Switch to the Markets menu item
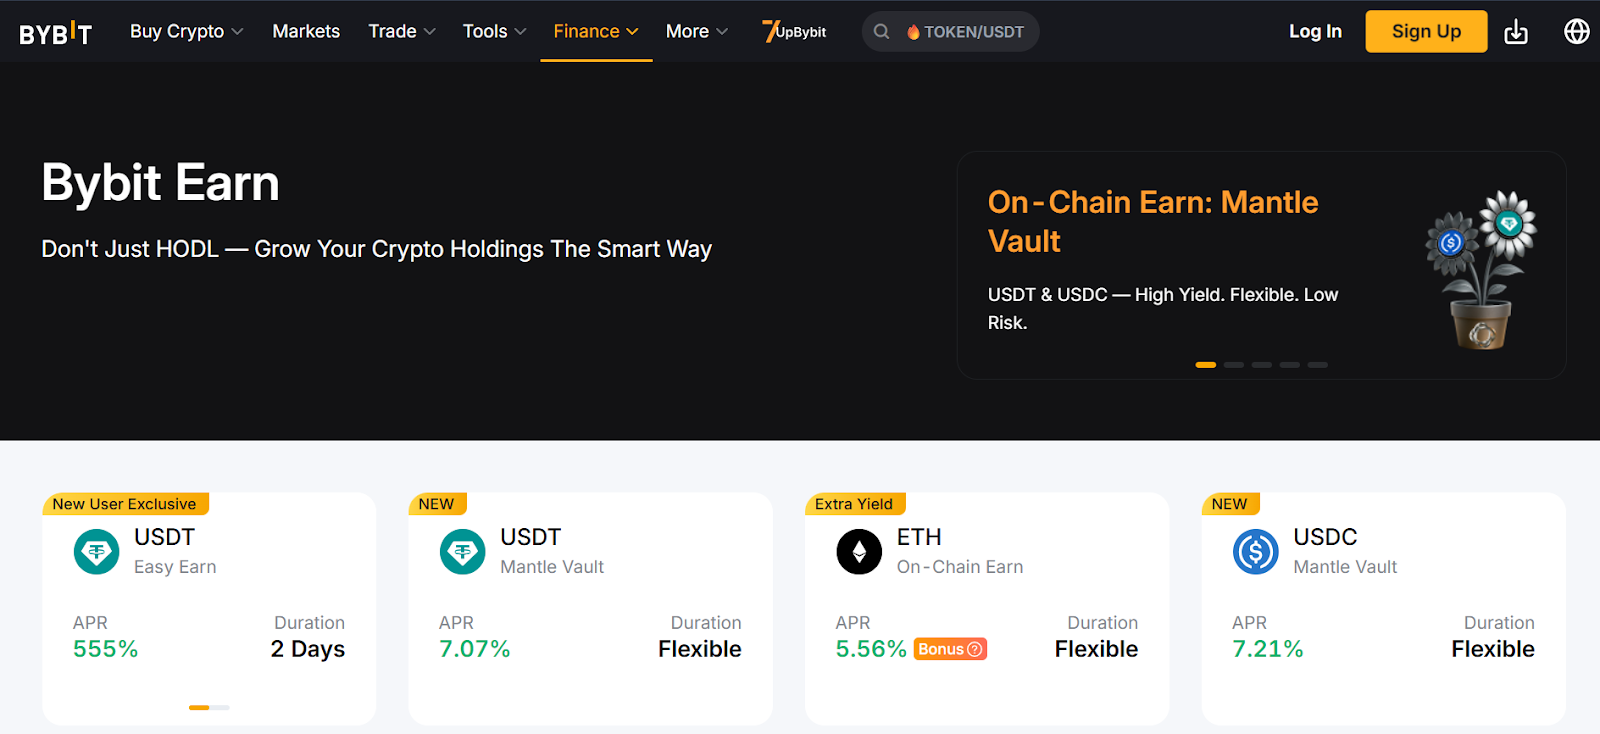1600x734 pixels. pyautogui.click(x=306, y=31)
